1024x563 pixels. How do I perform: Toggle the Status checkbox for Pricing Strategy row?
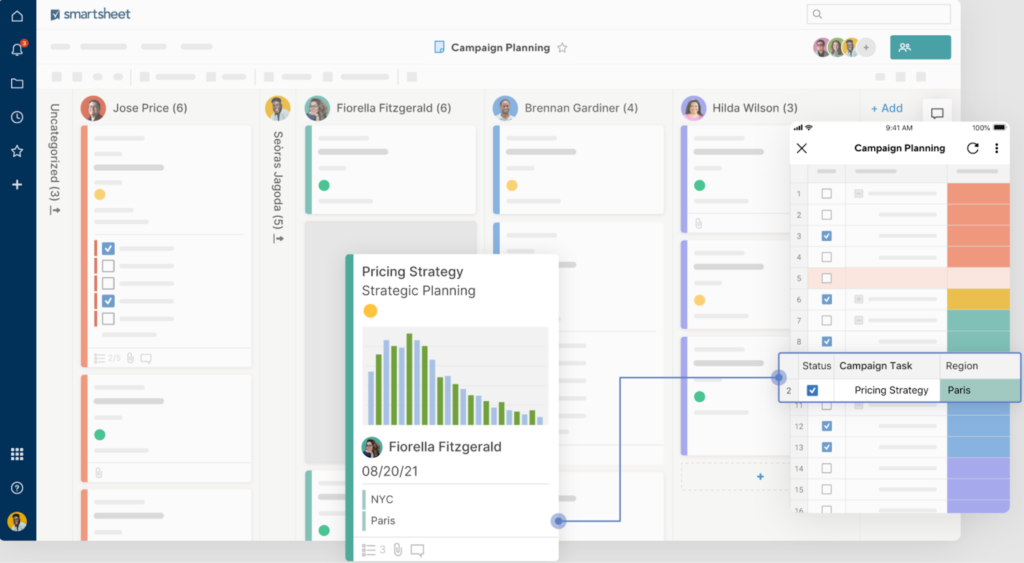click(x=812, y=390)
